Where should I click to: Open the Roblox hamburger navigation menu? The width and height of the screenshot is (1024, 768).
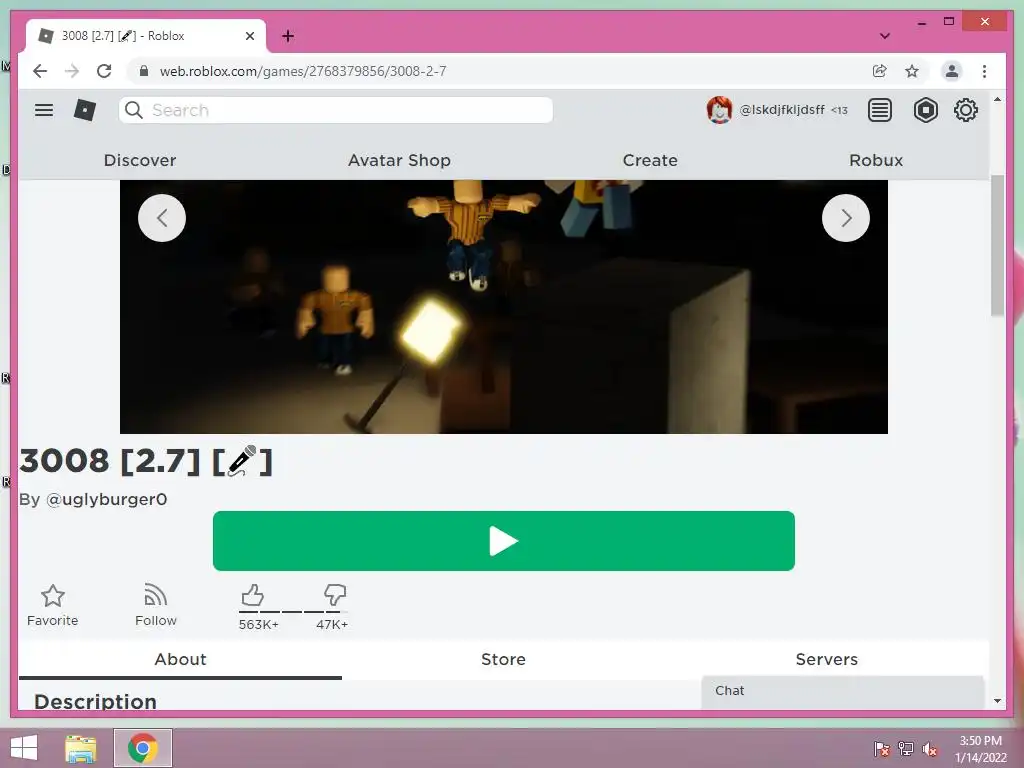point(44,110)
